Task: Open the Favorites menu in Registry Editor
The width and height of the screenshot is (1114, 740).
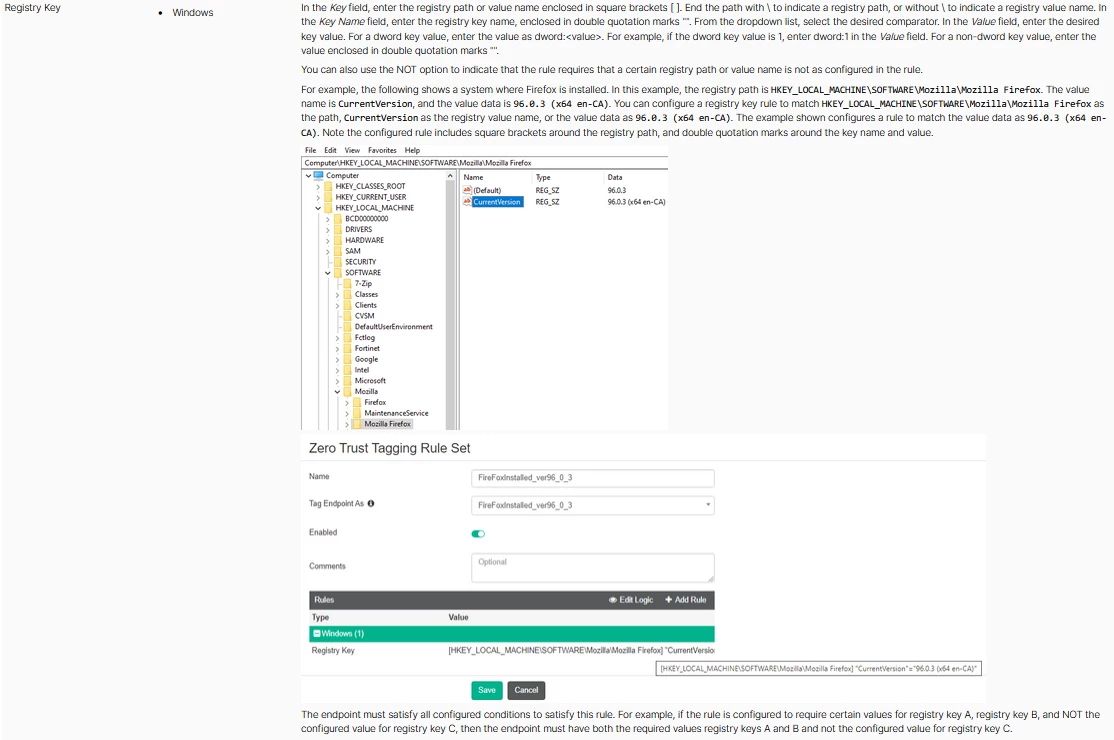Action: [382, 151]
